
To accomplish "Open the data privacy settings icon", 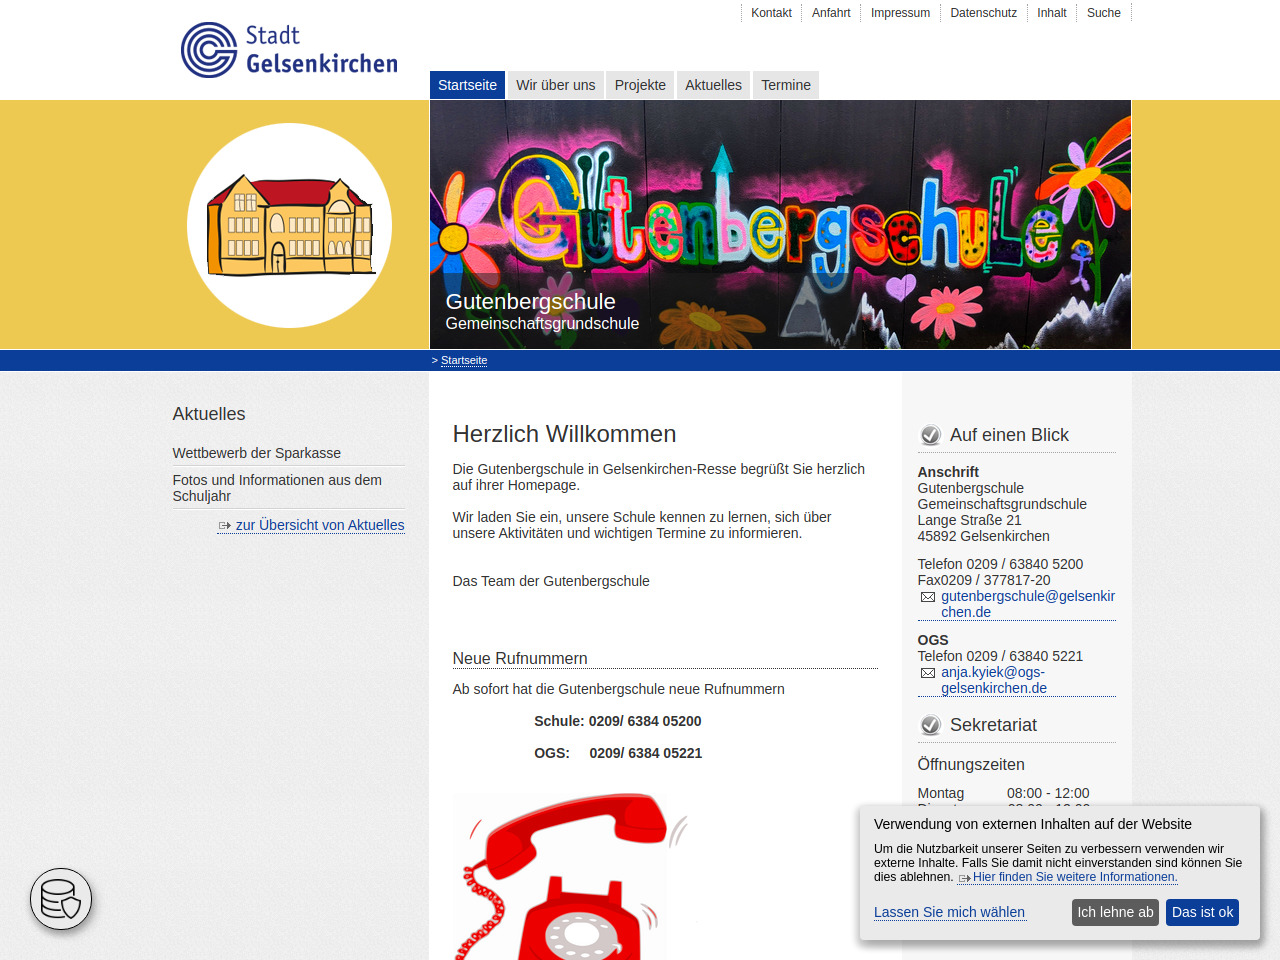I will coord(61,899).
